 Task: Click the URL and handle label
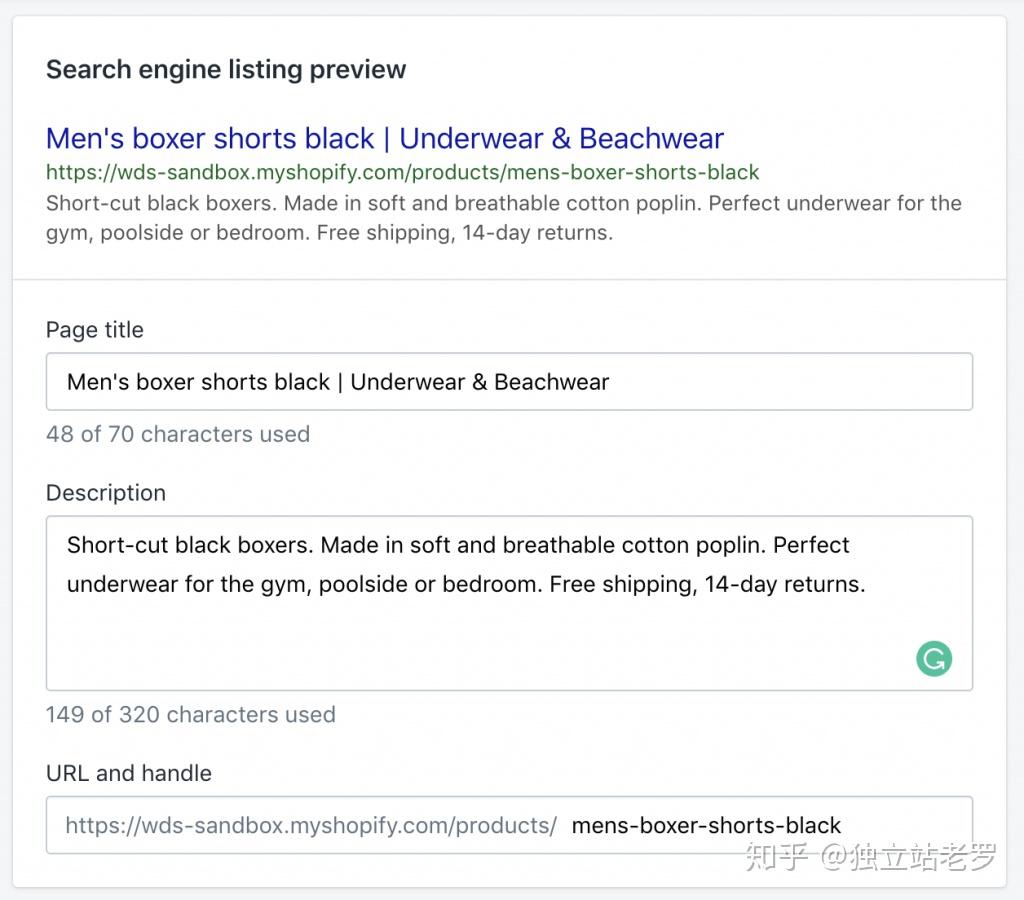[129, 773]
